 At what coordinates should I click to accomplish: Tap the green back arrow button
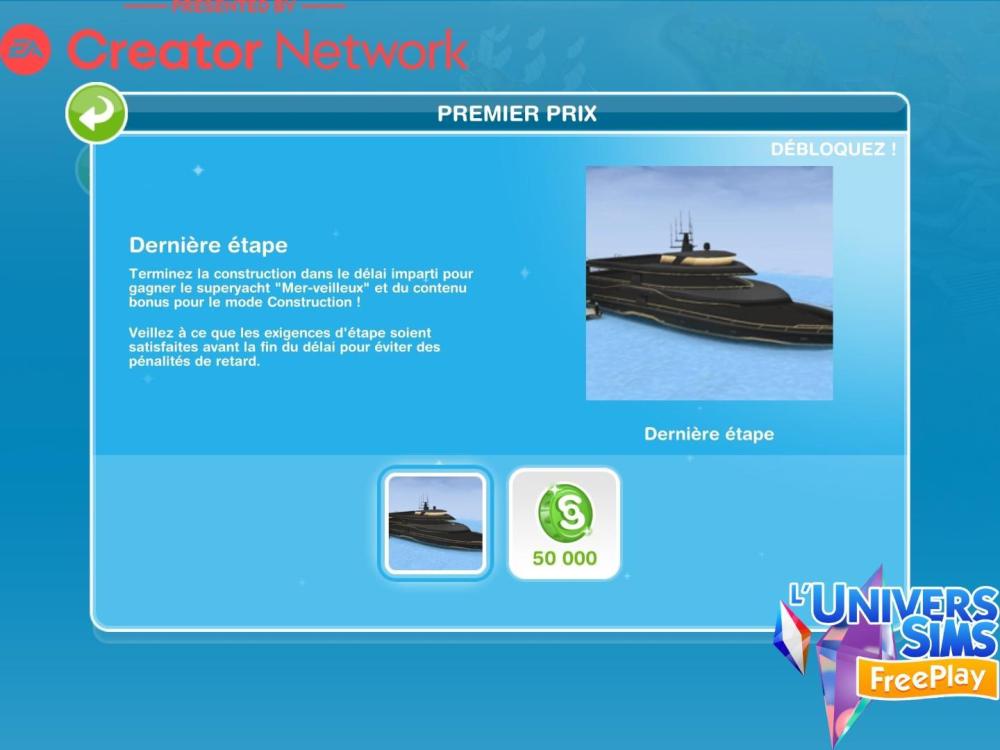coord(97,113)
